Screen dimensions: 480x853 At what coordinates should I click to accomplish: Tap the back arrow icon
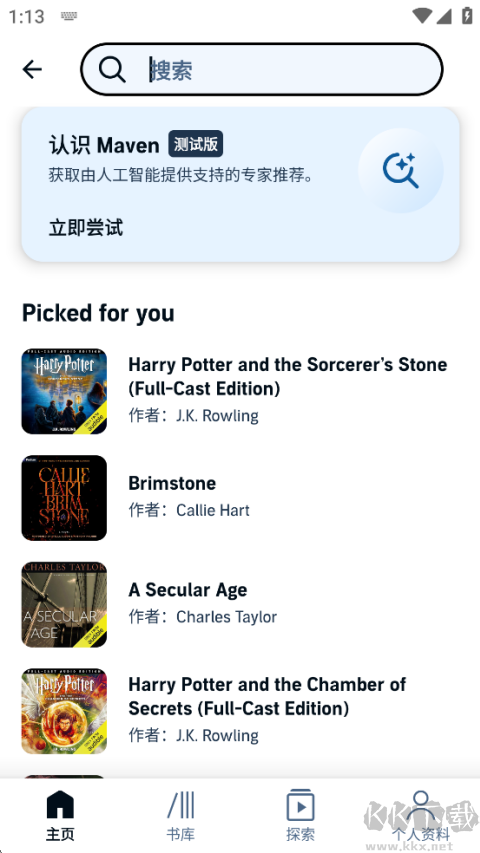tap(32, 69)
